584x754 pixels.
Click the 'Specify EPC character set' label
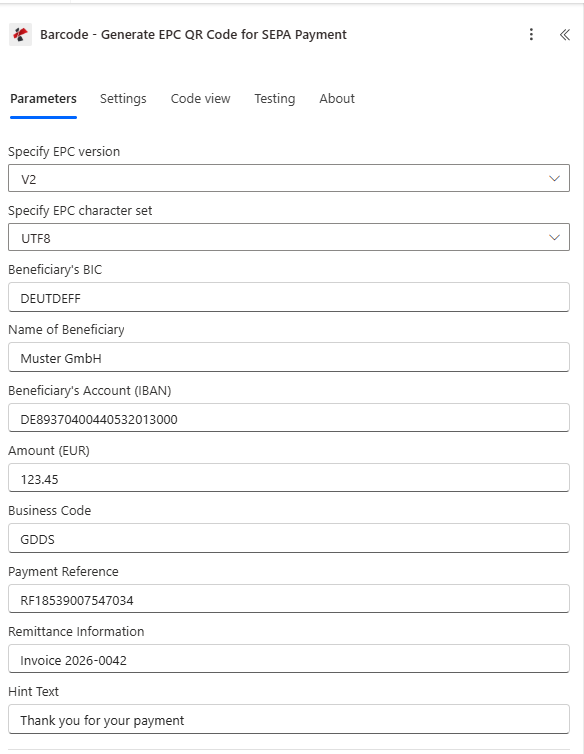click(80, 211)
